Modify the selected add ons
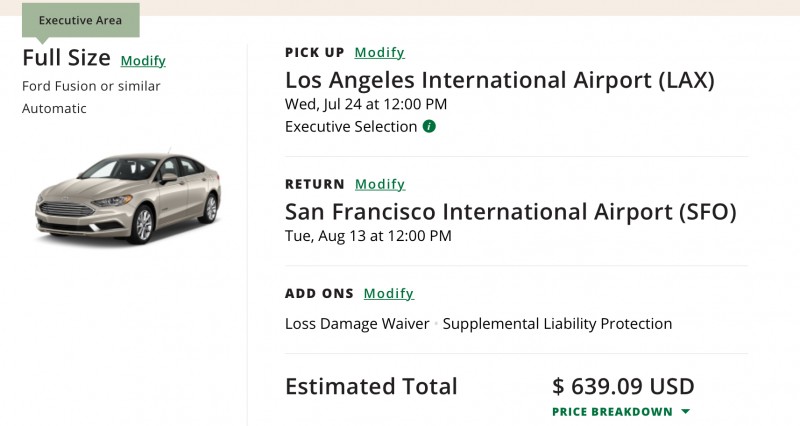Screen dimensions: 800x426 (388, 294)
